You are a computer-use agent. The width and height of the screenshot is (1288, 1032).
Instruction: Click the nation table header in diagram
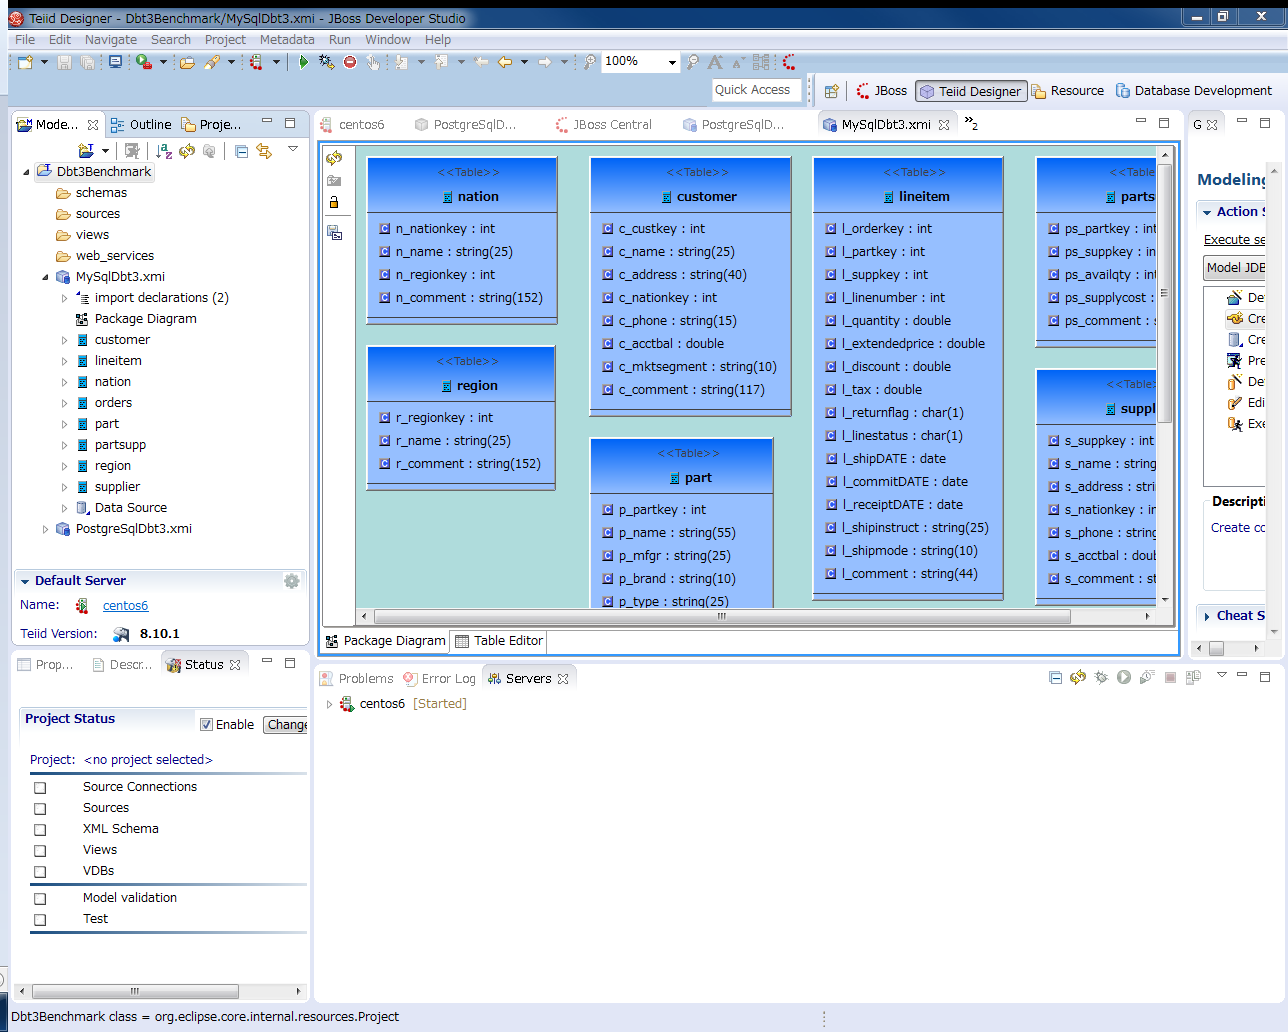pyautogui.click(x=462, y=185)
